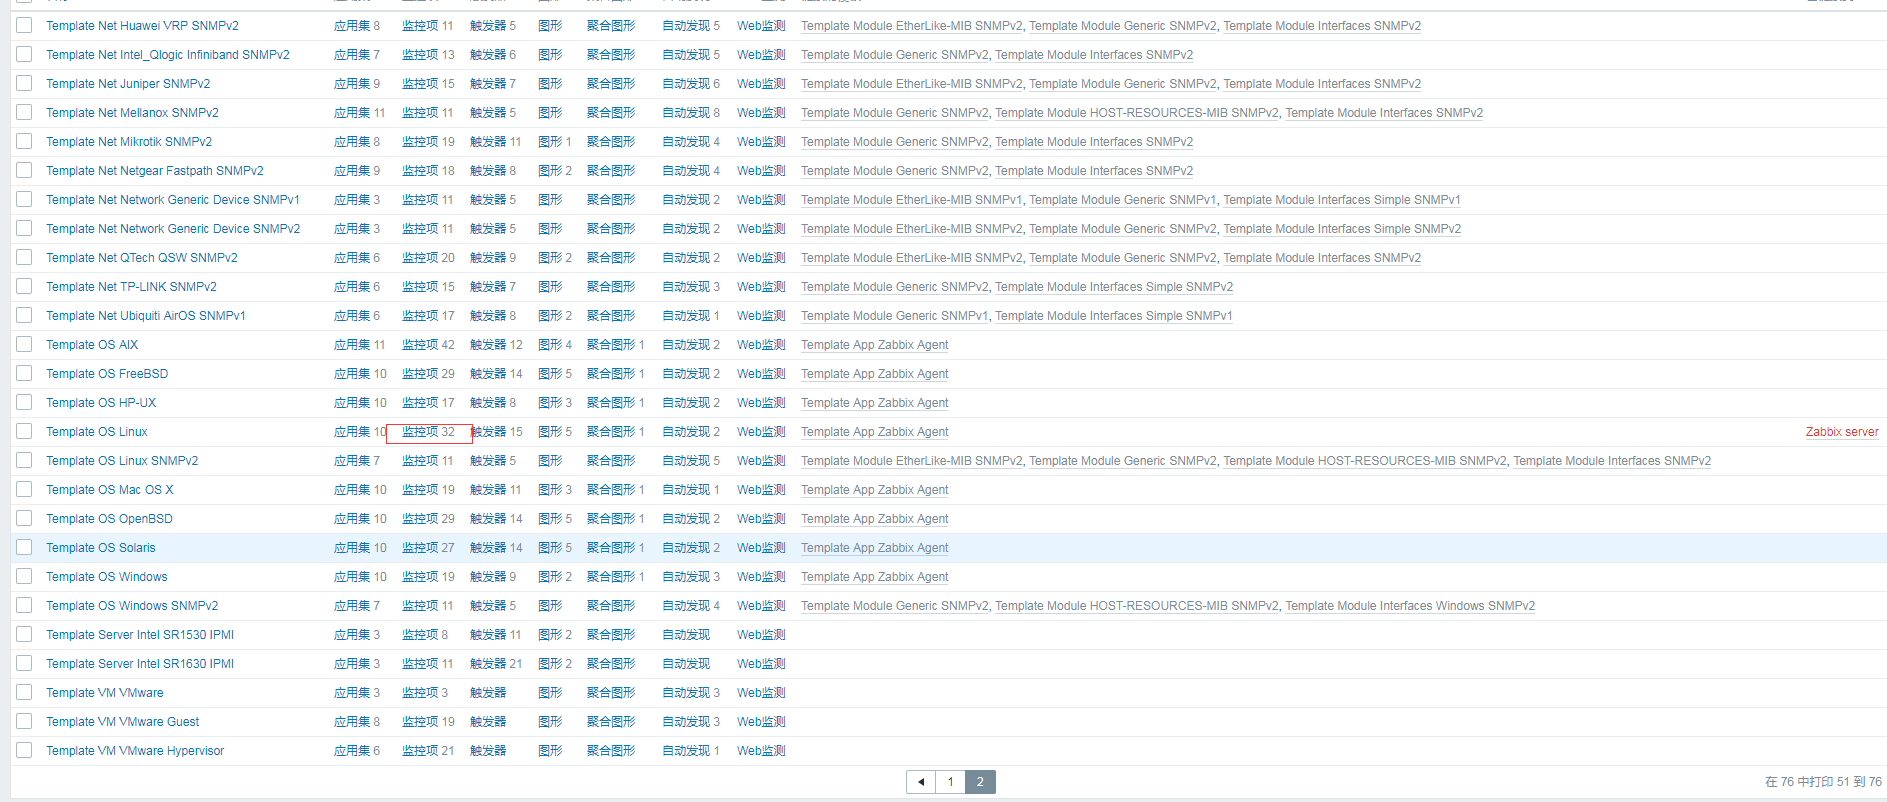Open 监控项 20 of Template Net QTech QSW

tap(428, 258)
